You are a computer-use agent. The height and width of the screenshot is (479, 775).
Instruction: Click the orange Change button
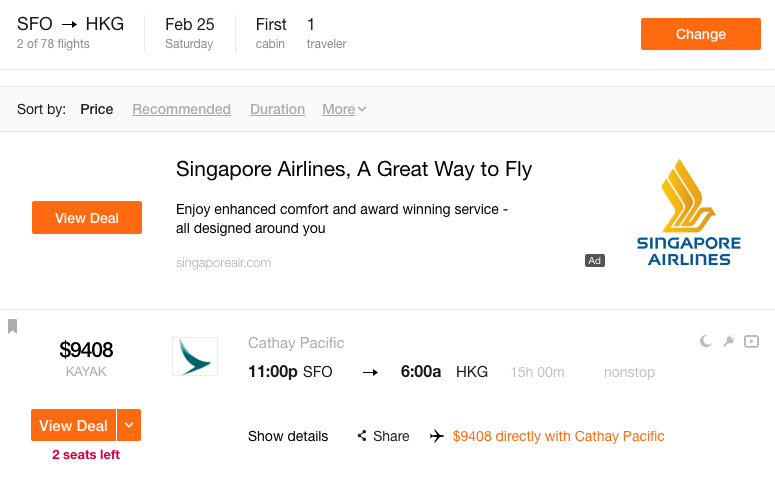click(x=701, y=34)
